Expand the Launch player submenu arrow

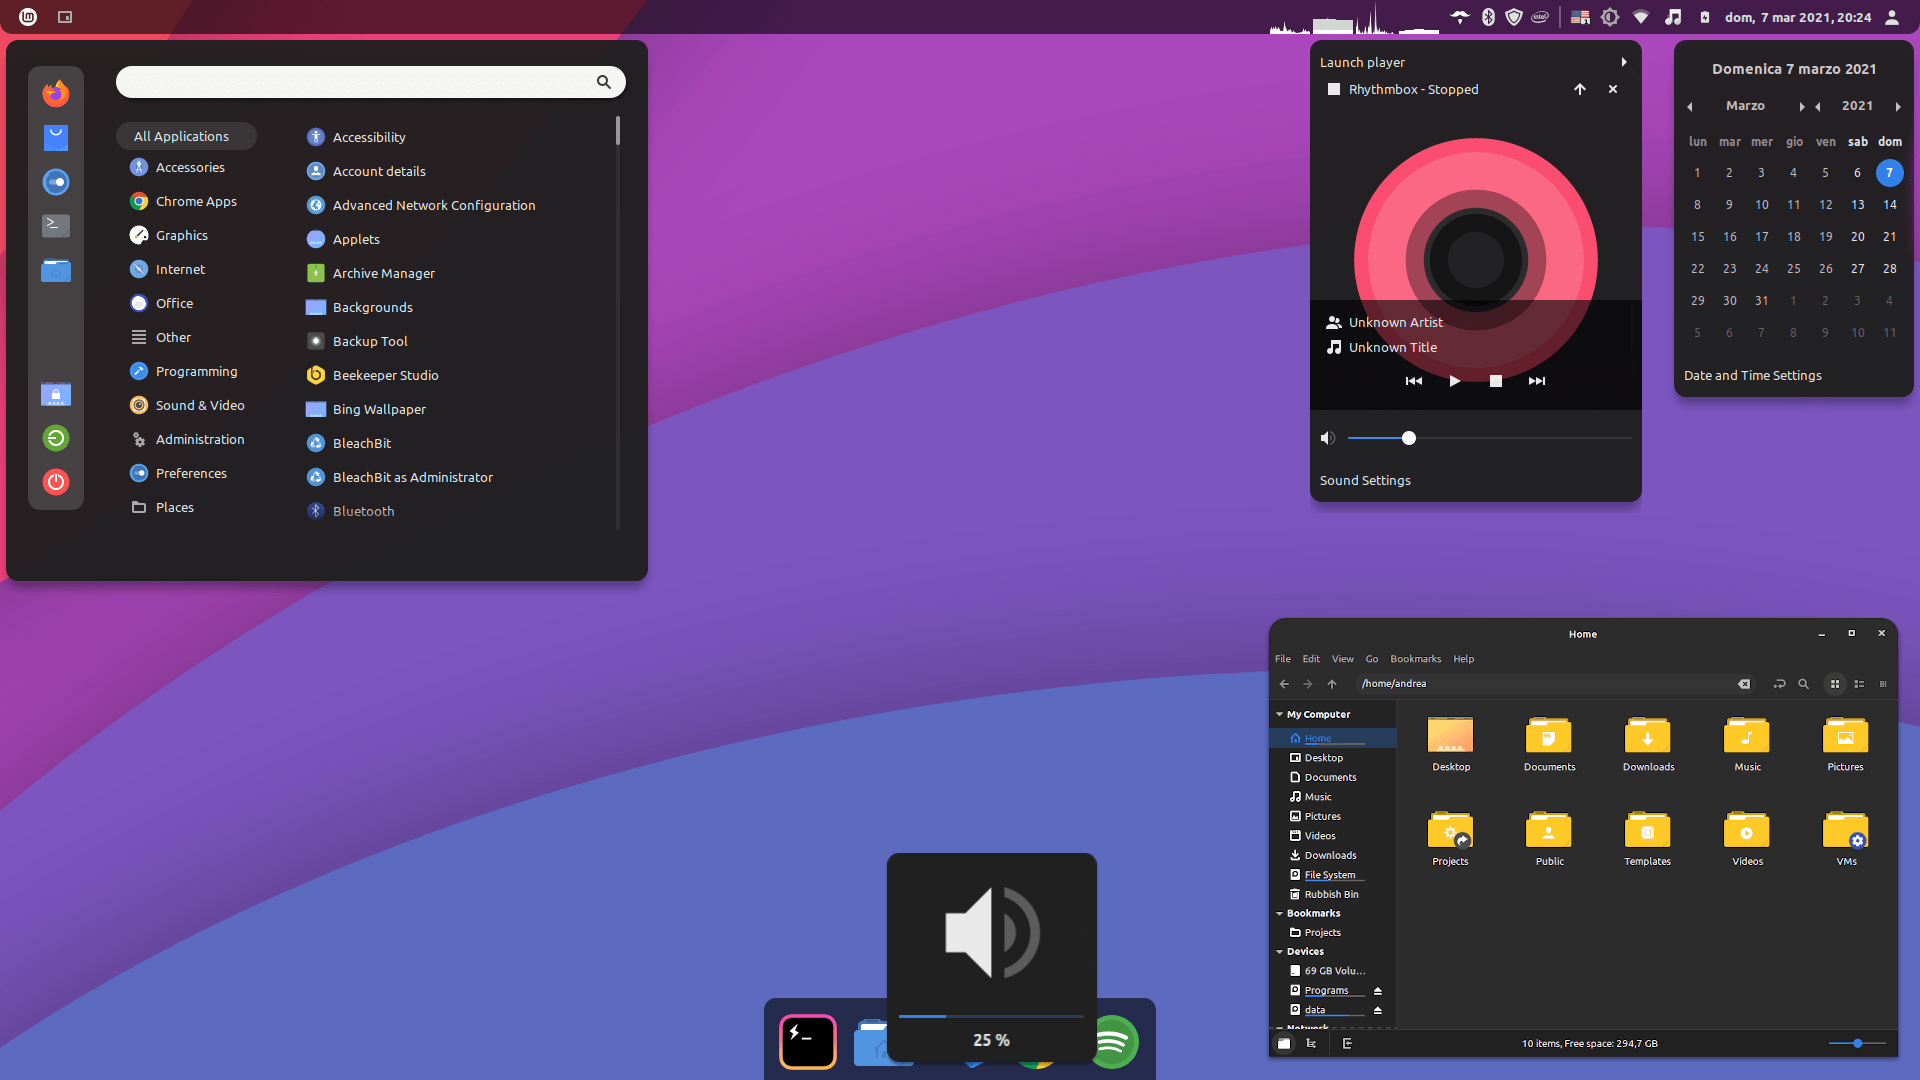tap(1623, 62)
